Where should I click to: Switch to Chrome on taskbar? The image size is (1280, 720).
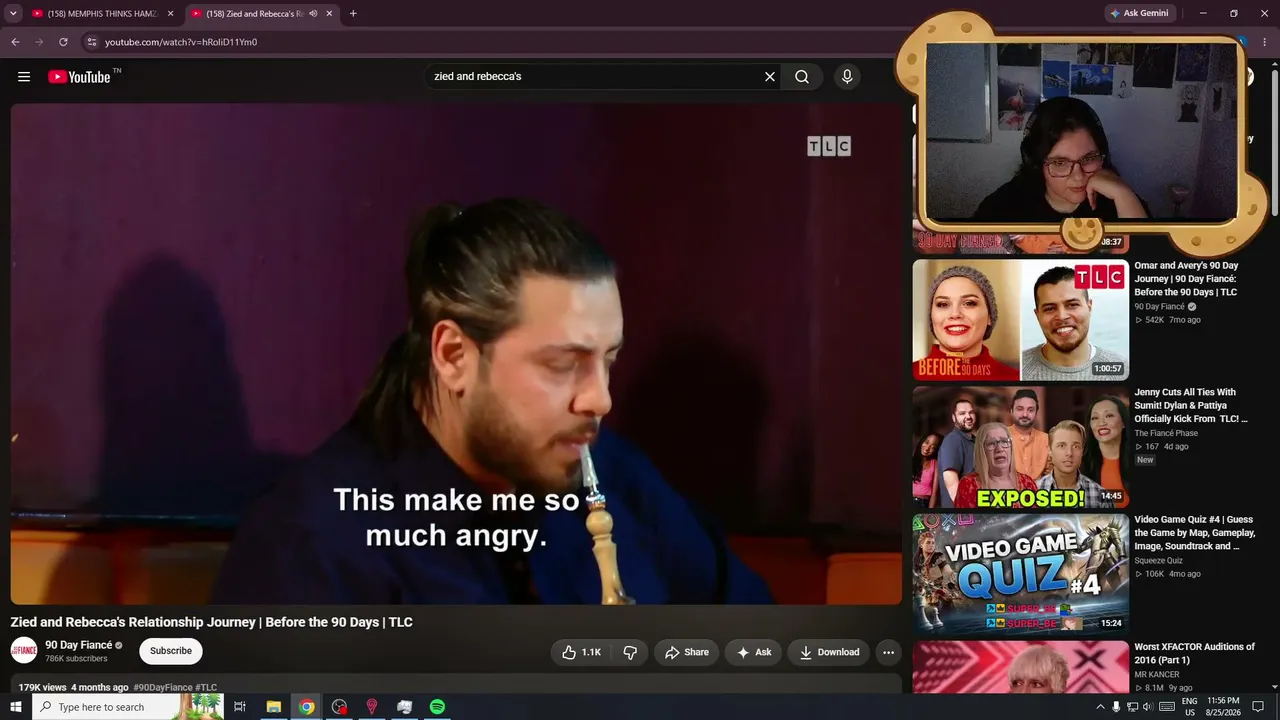click(307, 707)
